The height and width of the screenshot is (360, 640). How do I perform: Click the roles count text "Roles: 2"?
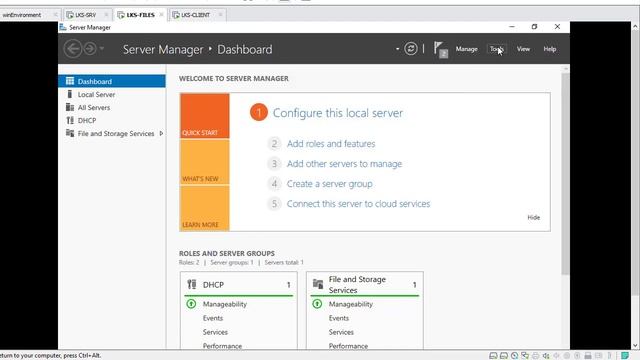[x=189, y=262]
